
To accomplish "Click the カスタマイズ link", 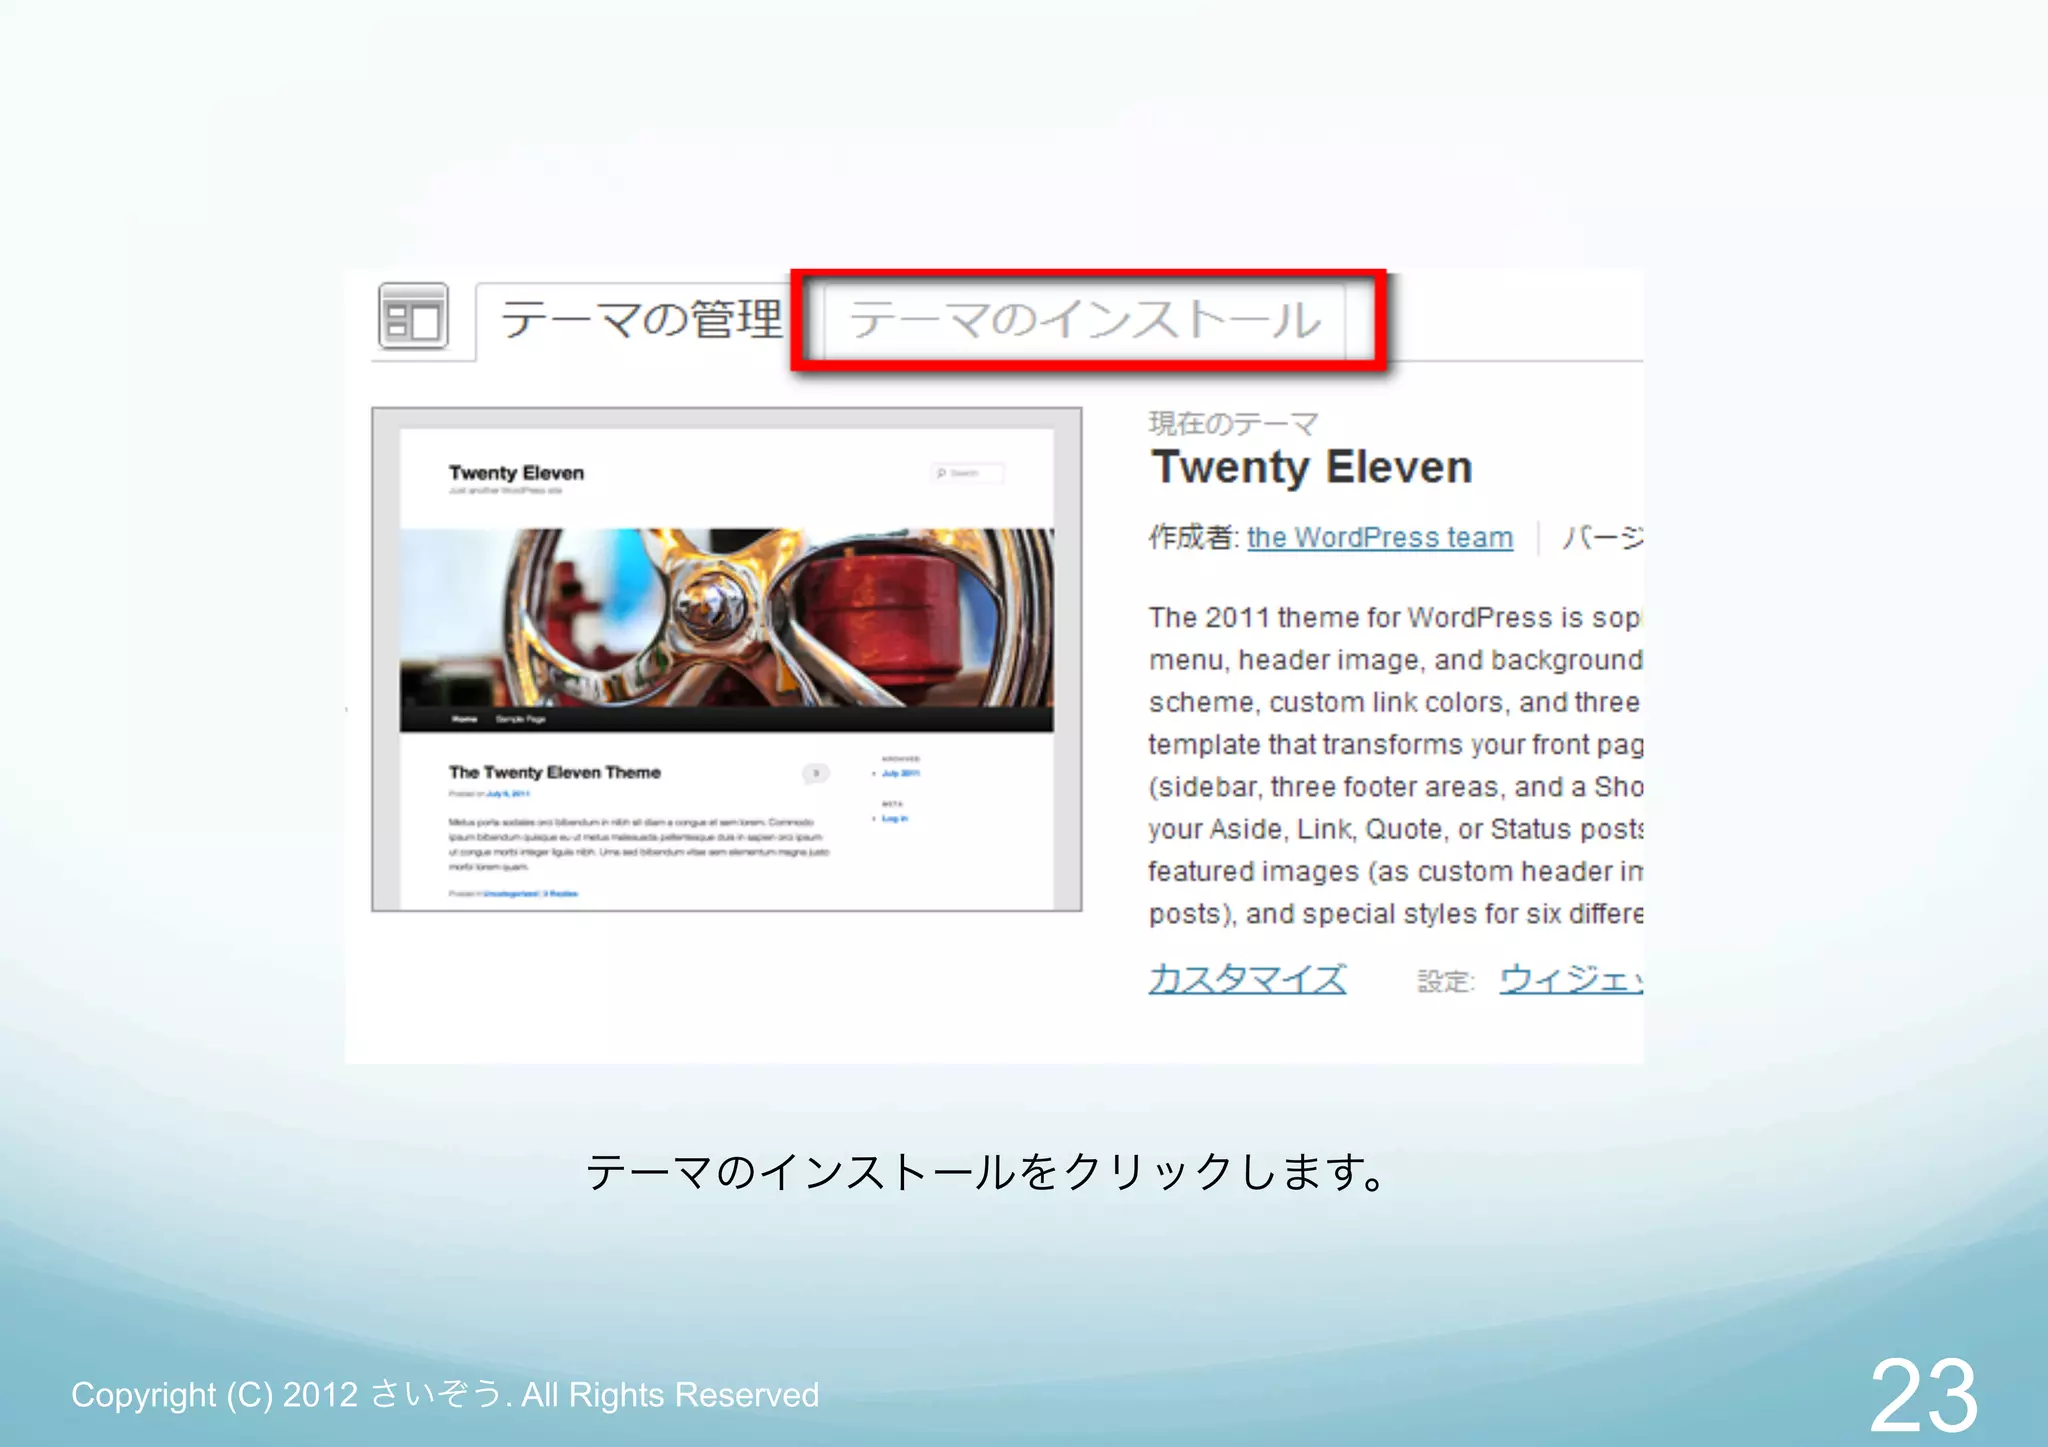I will [x=1247, y=978].
